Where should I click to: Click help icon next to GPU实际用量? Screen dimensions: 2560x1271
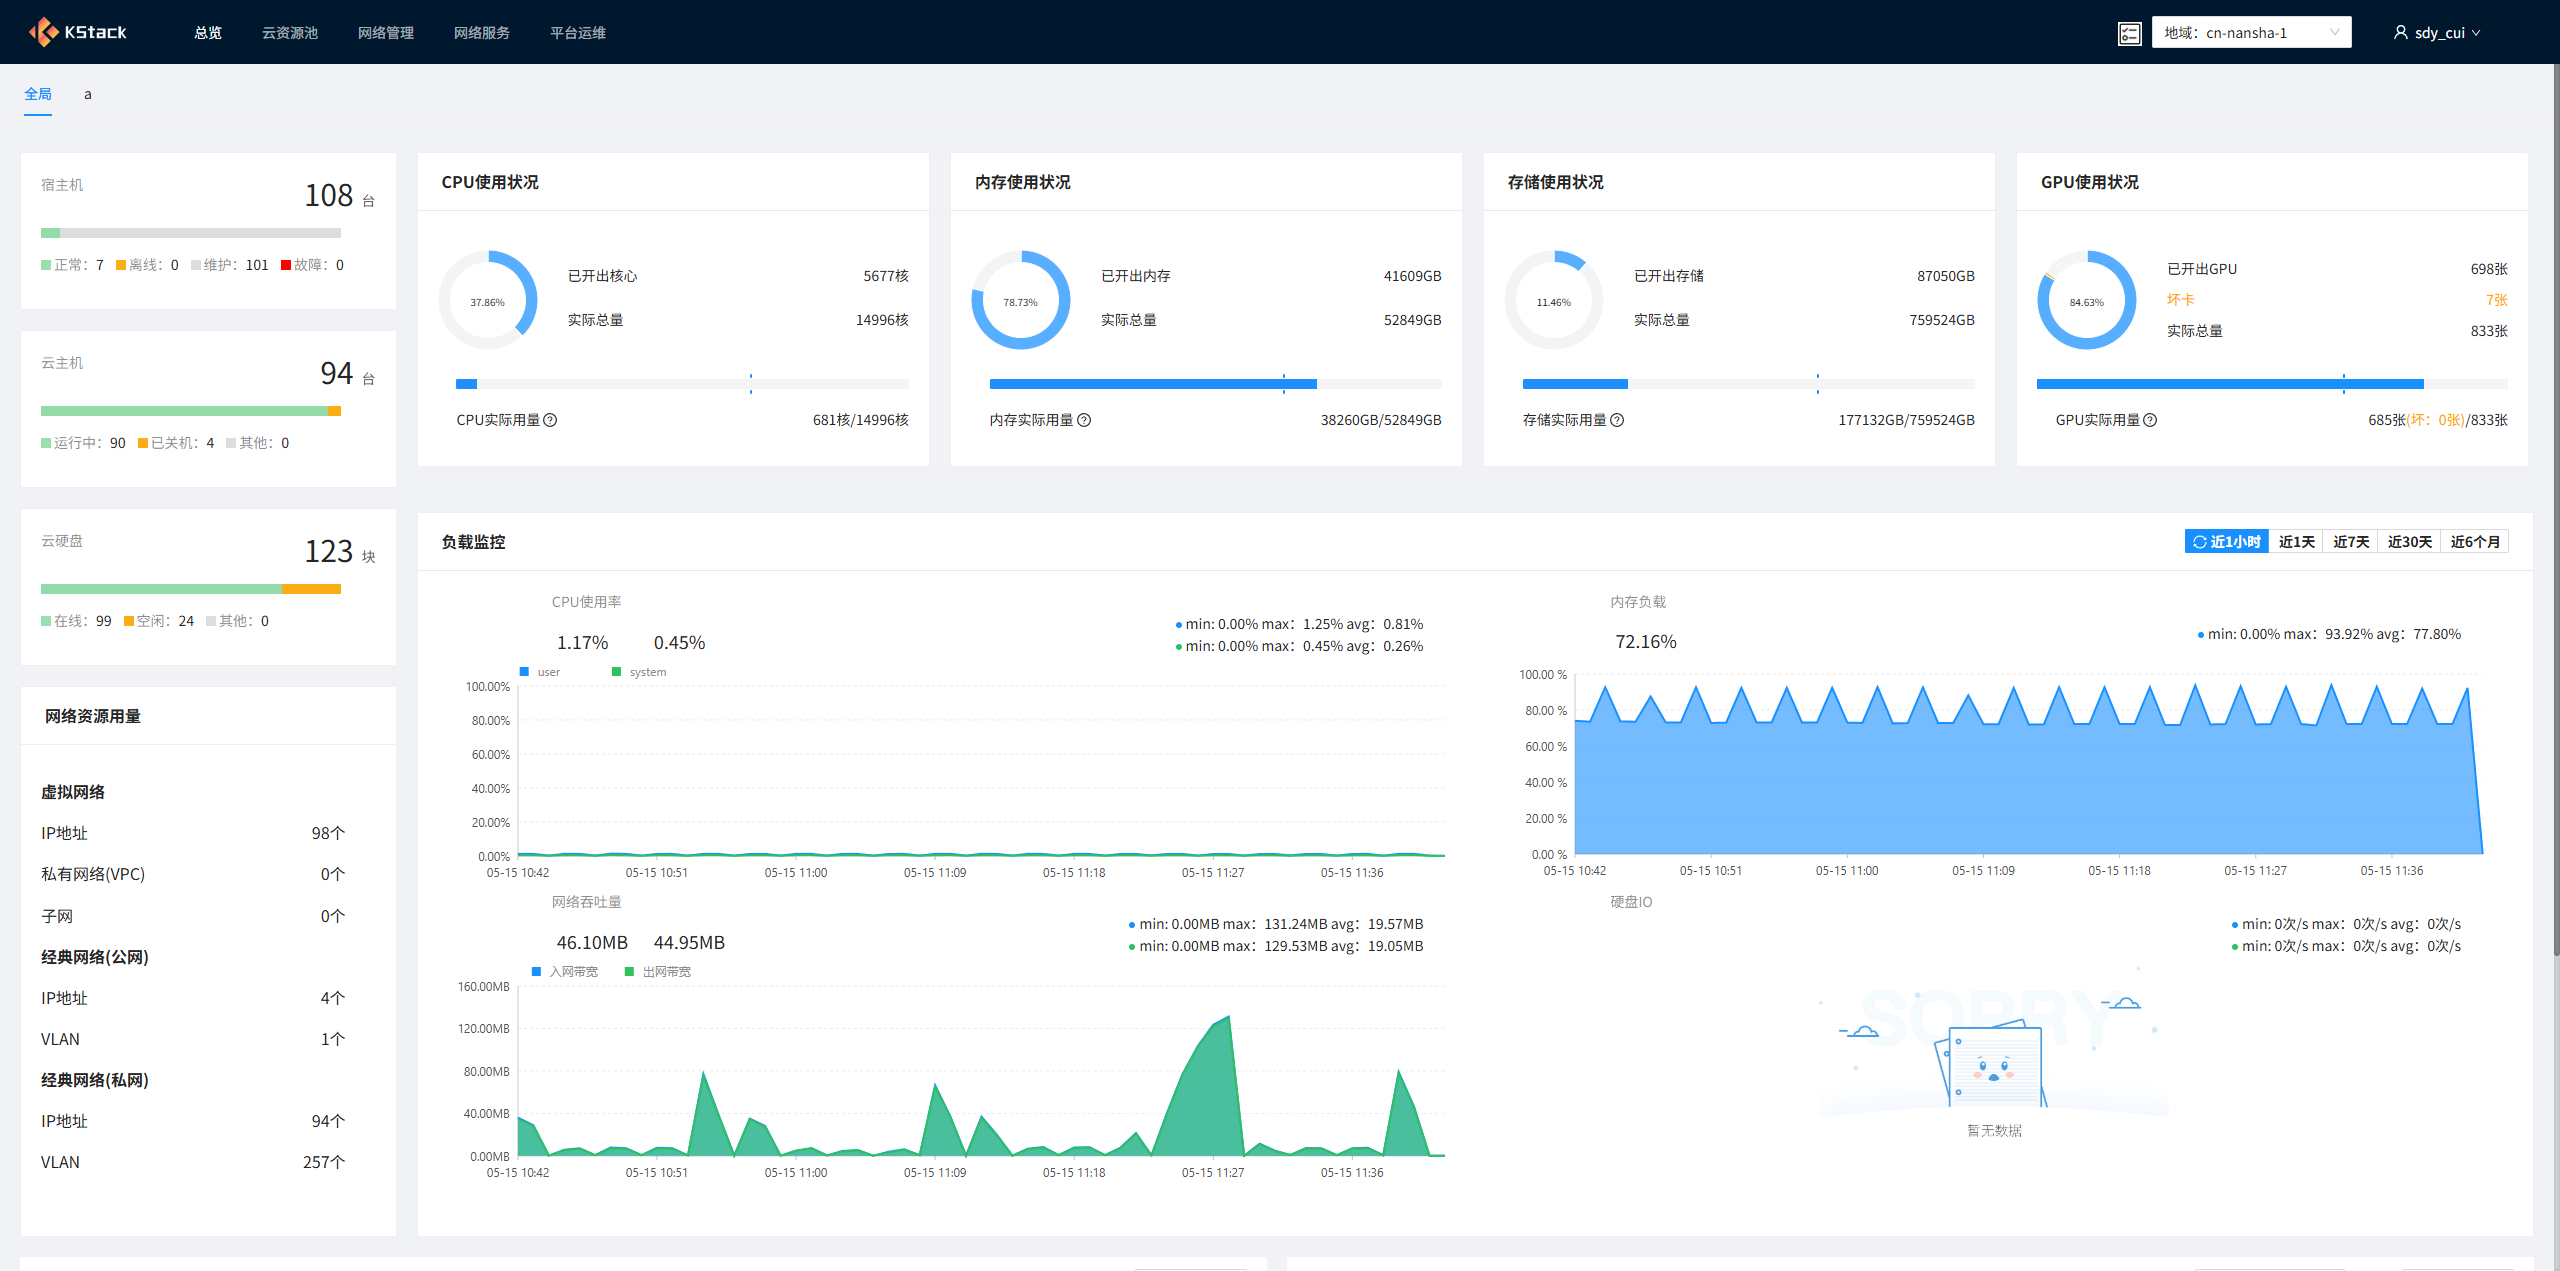point(2150,420)
